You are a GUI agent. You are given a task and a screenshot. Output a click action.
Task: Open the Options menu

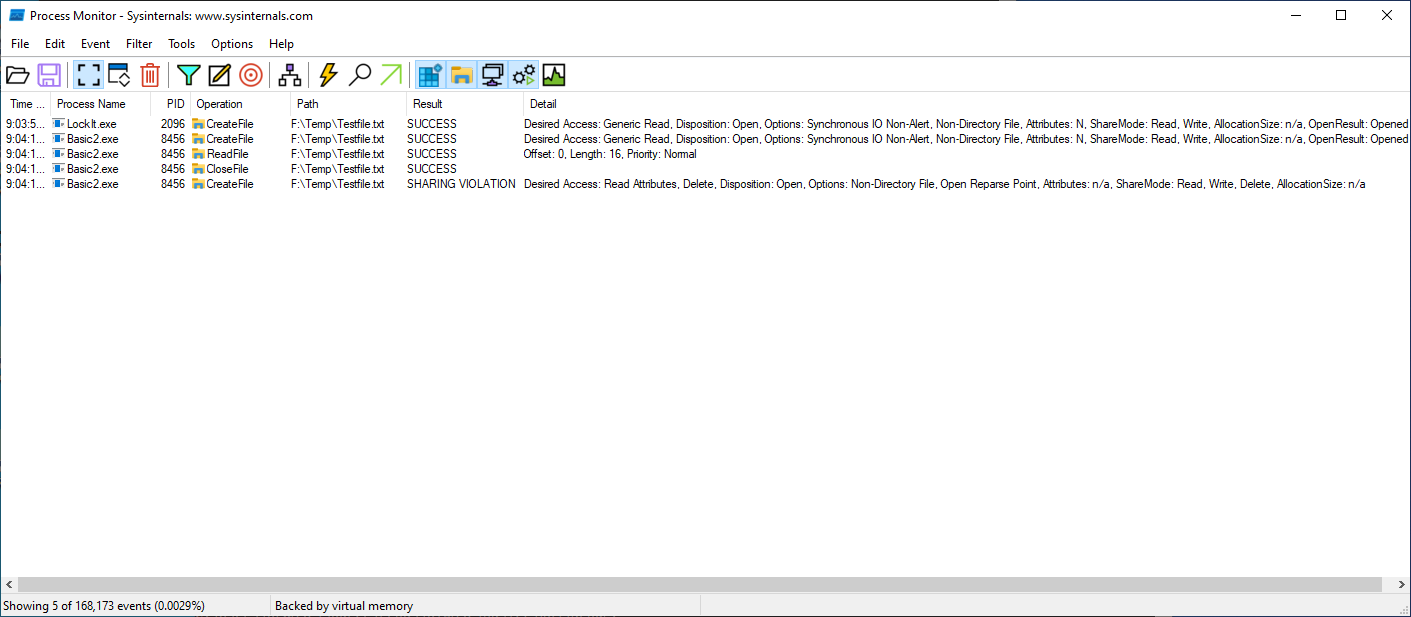232,44
